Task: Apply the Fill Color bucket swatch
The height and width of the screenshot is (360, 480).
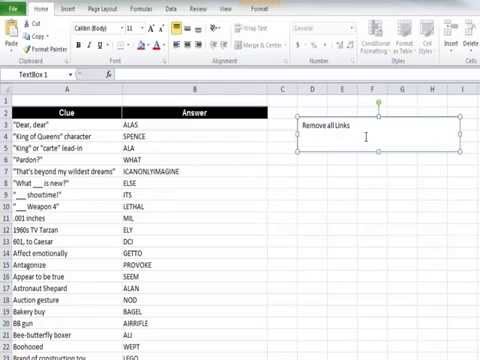Action: pyautogui.click(x=141, y=45)
